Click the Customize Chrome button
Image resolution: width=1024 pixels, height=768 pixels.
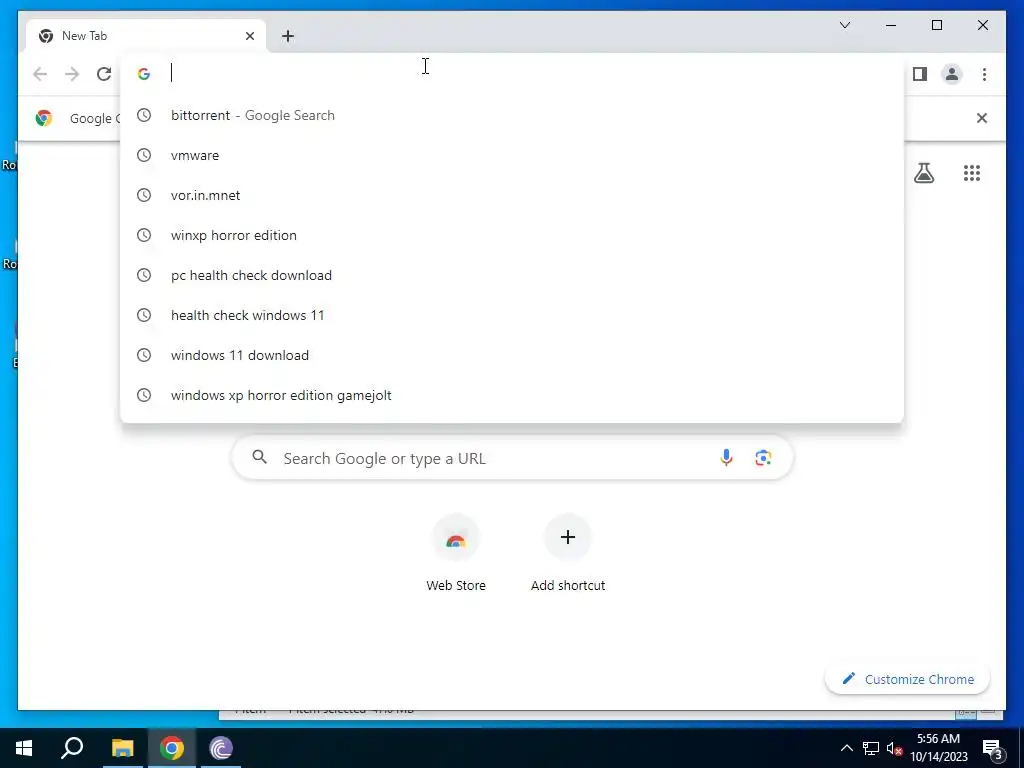click(x=907, y=679)
